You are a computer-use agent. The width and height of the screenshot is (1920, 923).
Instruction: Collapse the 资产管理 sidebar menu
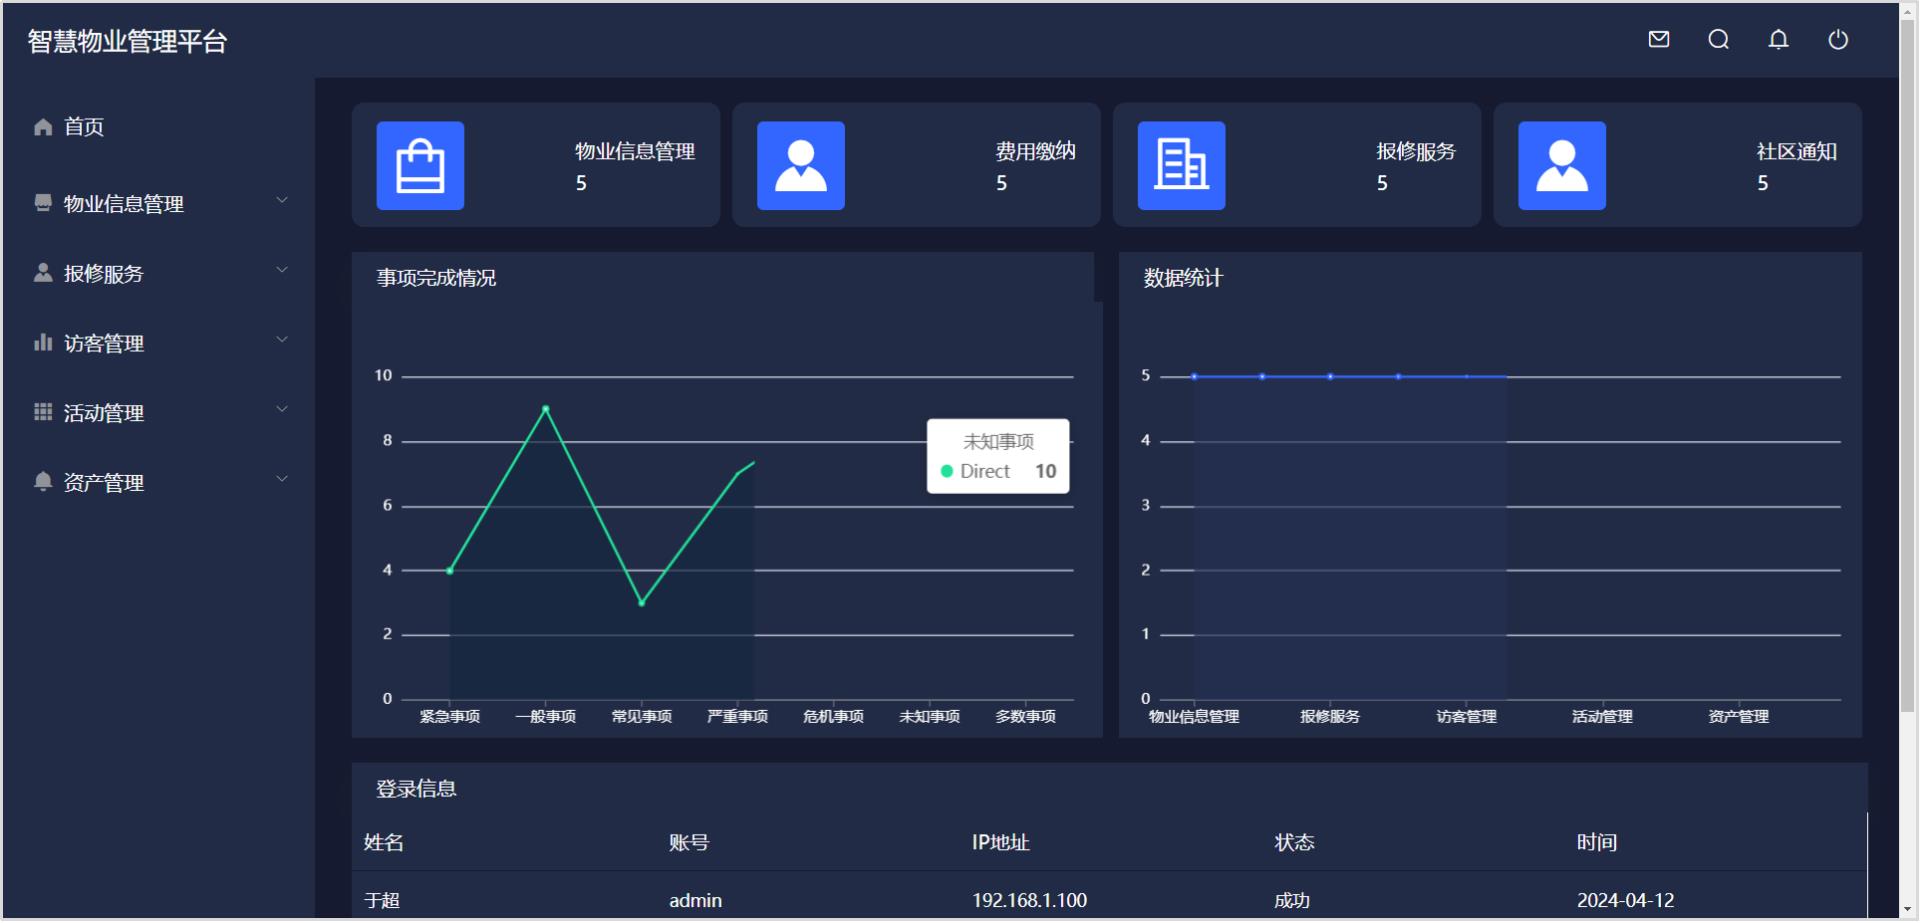[281, 478]
